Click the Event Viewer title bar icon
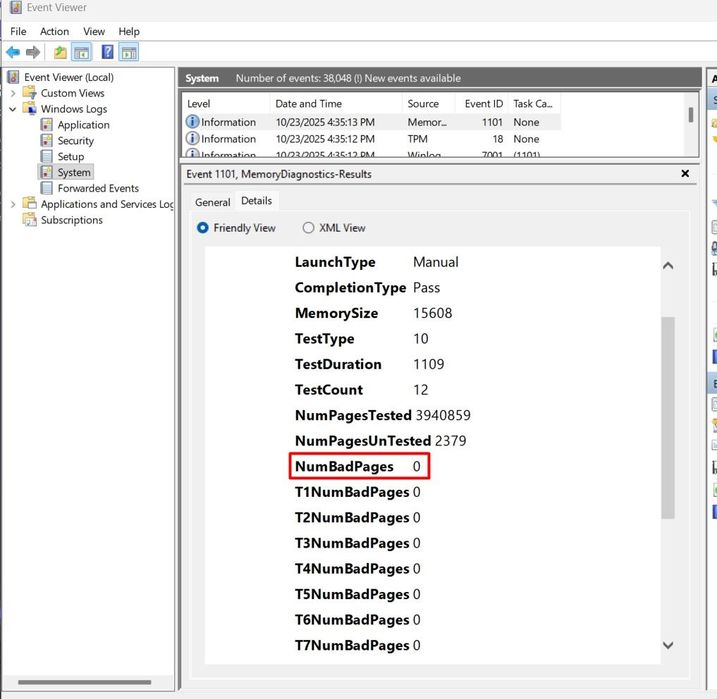The height and width of the screenshot is (699, 717). pos(16,7)
